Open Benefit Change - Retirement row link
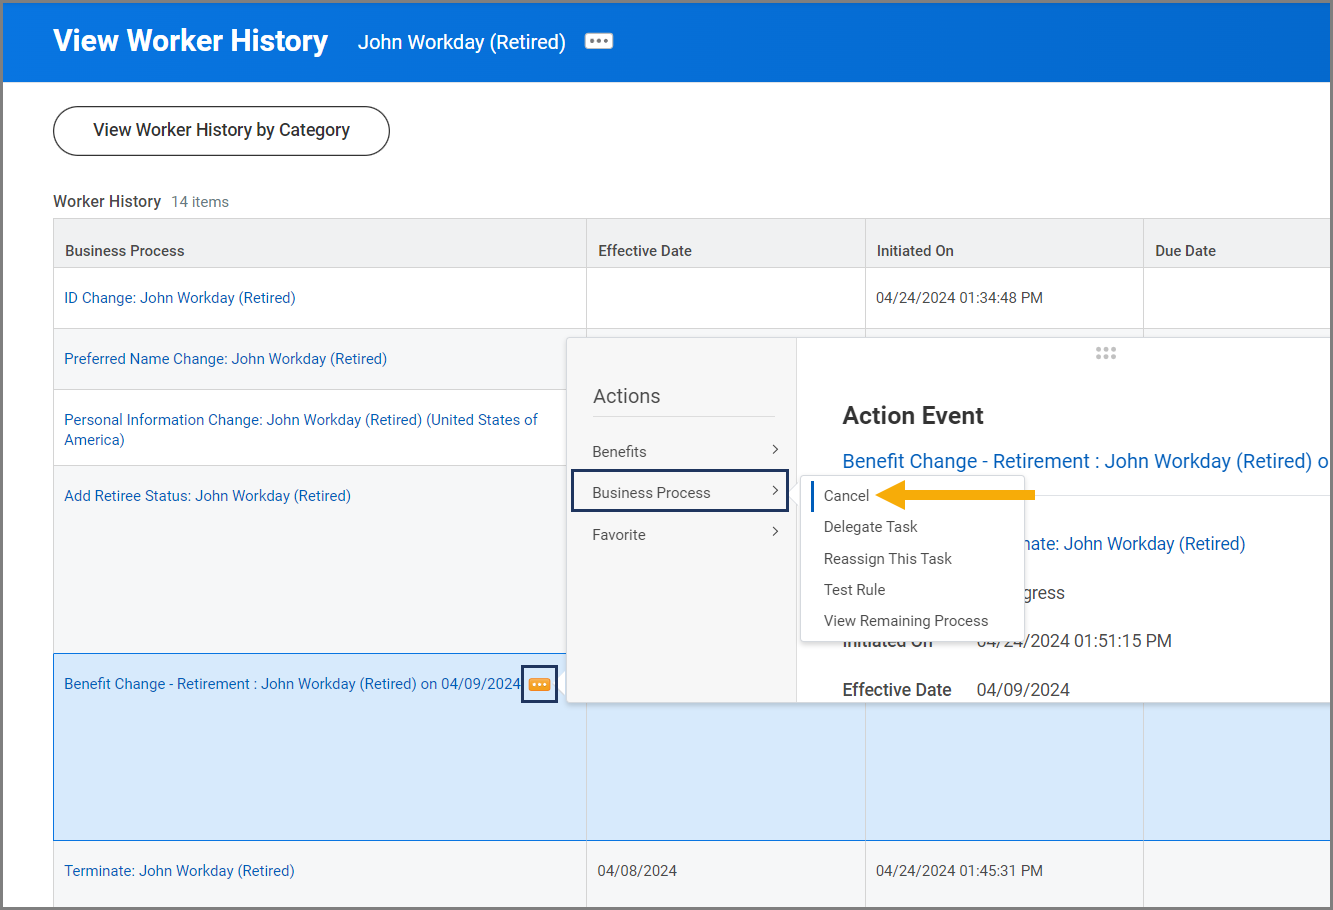1333x910 pixels. coord(292,684)
